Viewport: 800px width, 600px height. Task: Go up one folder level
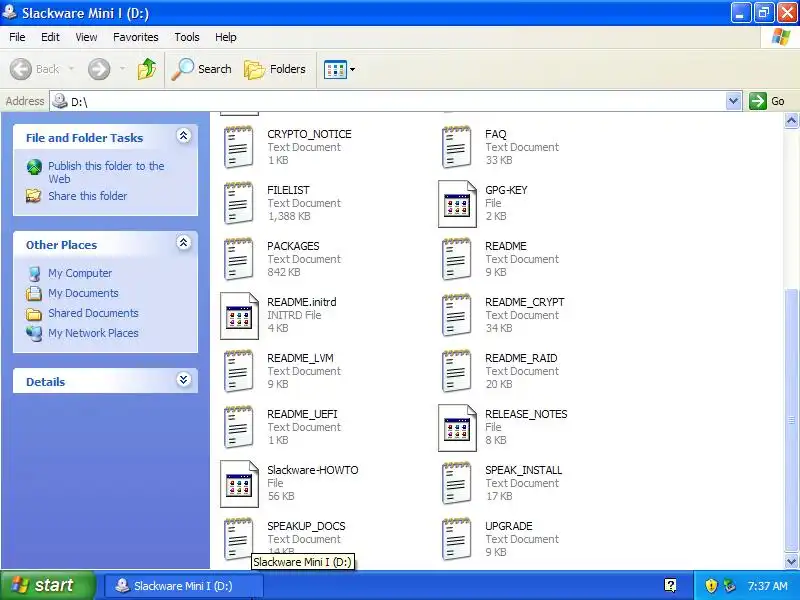(147, 69)
